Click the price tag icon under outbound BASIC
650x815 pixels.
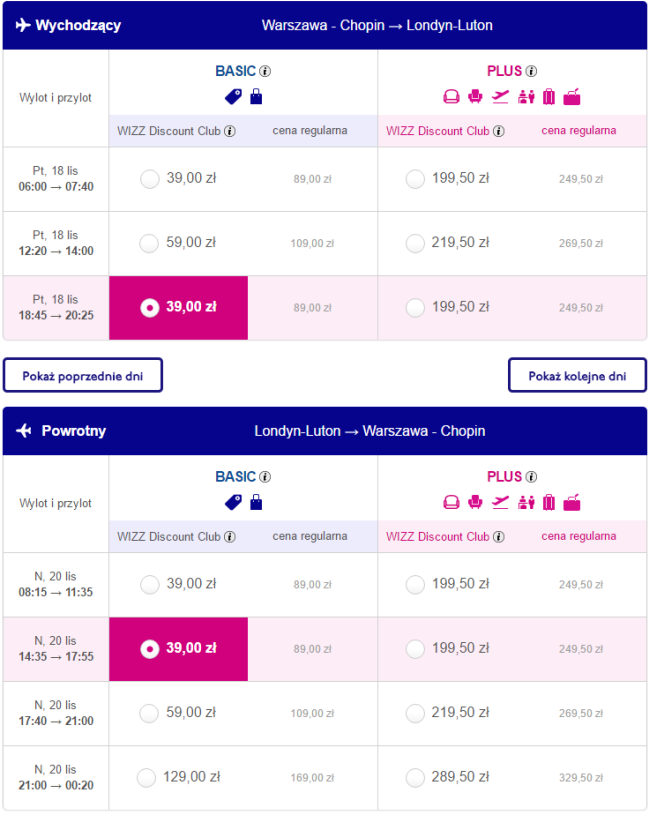233,97
